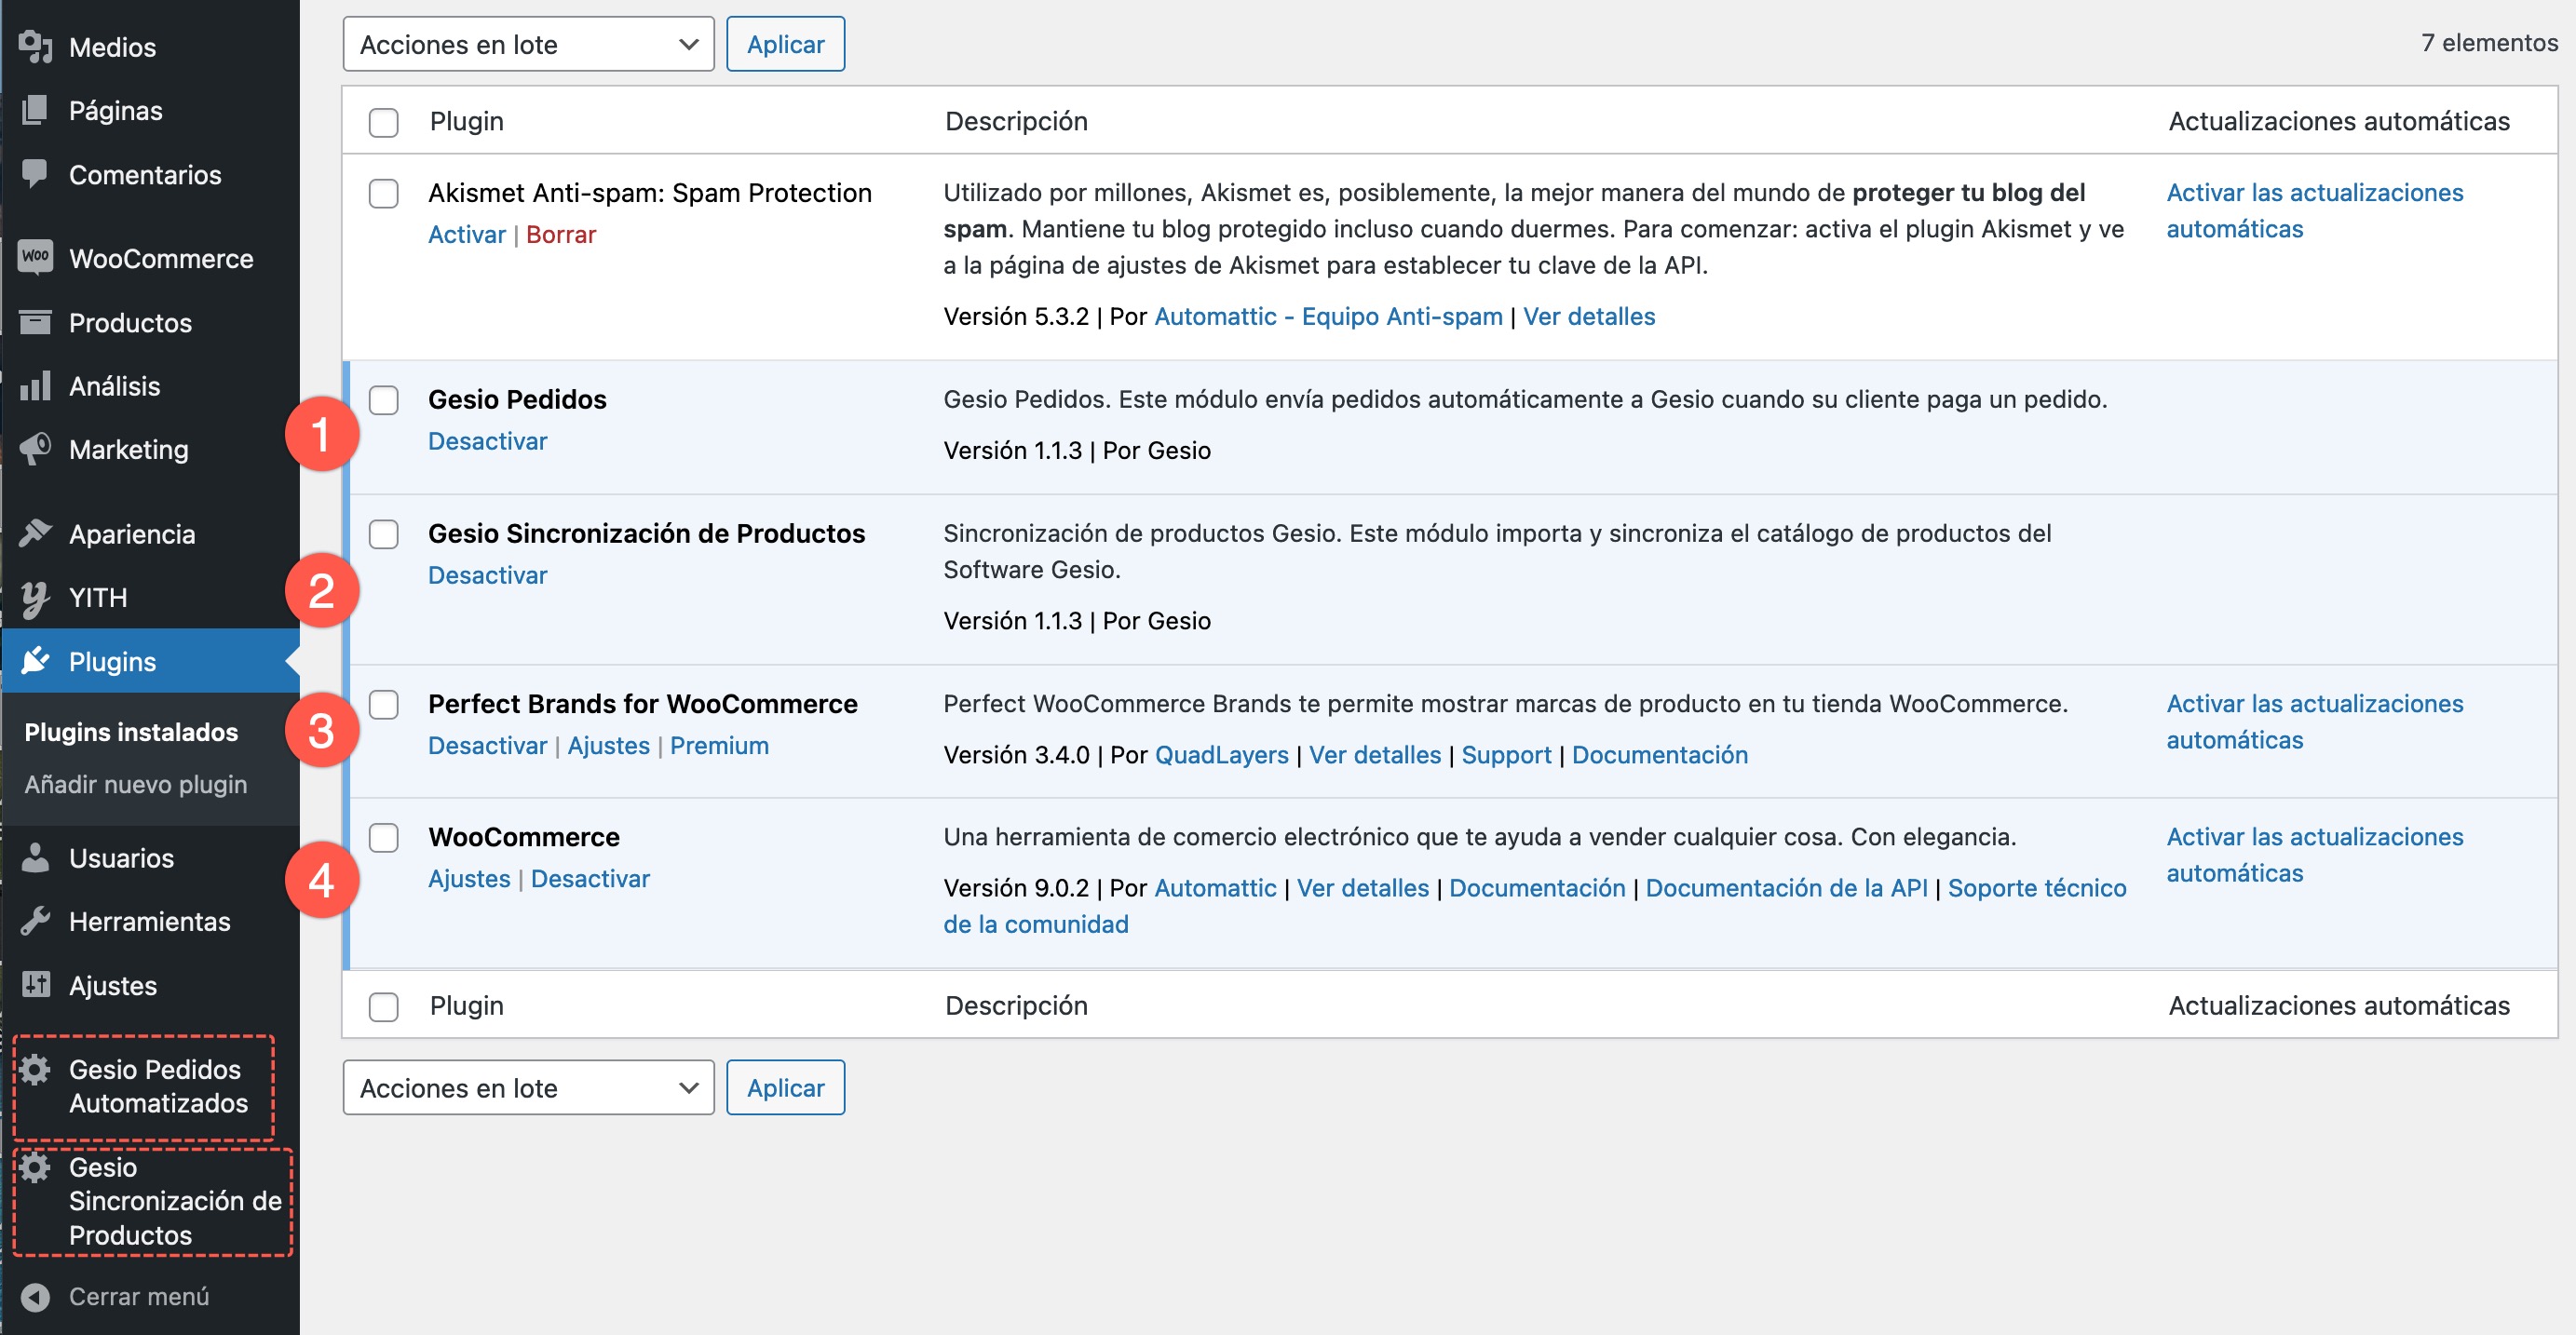Image resolution: width=2576 pixels, height=1335 pixels.
Task: Open Herramientas in the sidebar
Action: [149, 921]
